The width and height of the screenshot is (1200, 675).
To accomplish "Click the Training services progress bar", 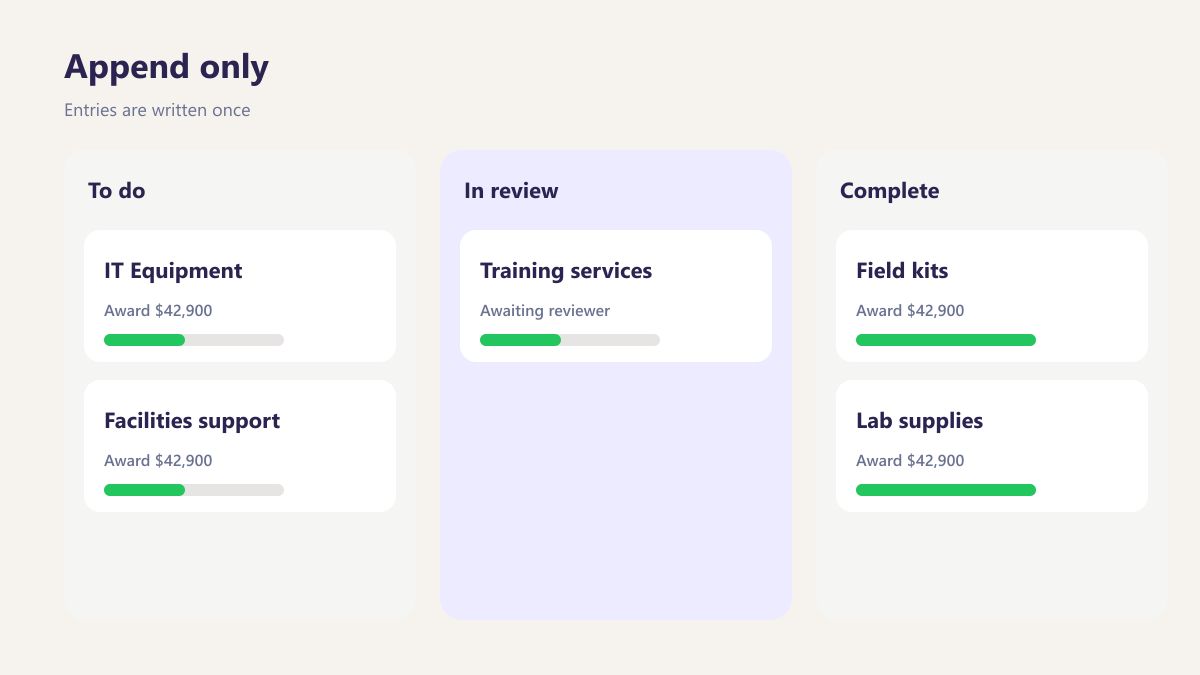I will [570, 340].
